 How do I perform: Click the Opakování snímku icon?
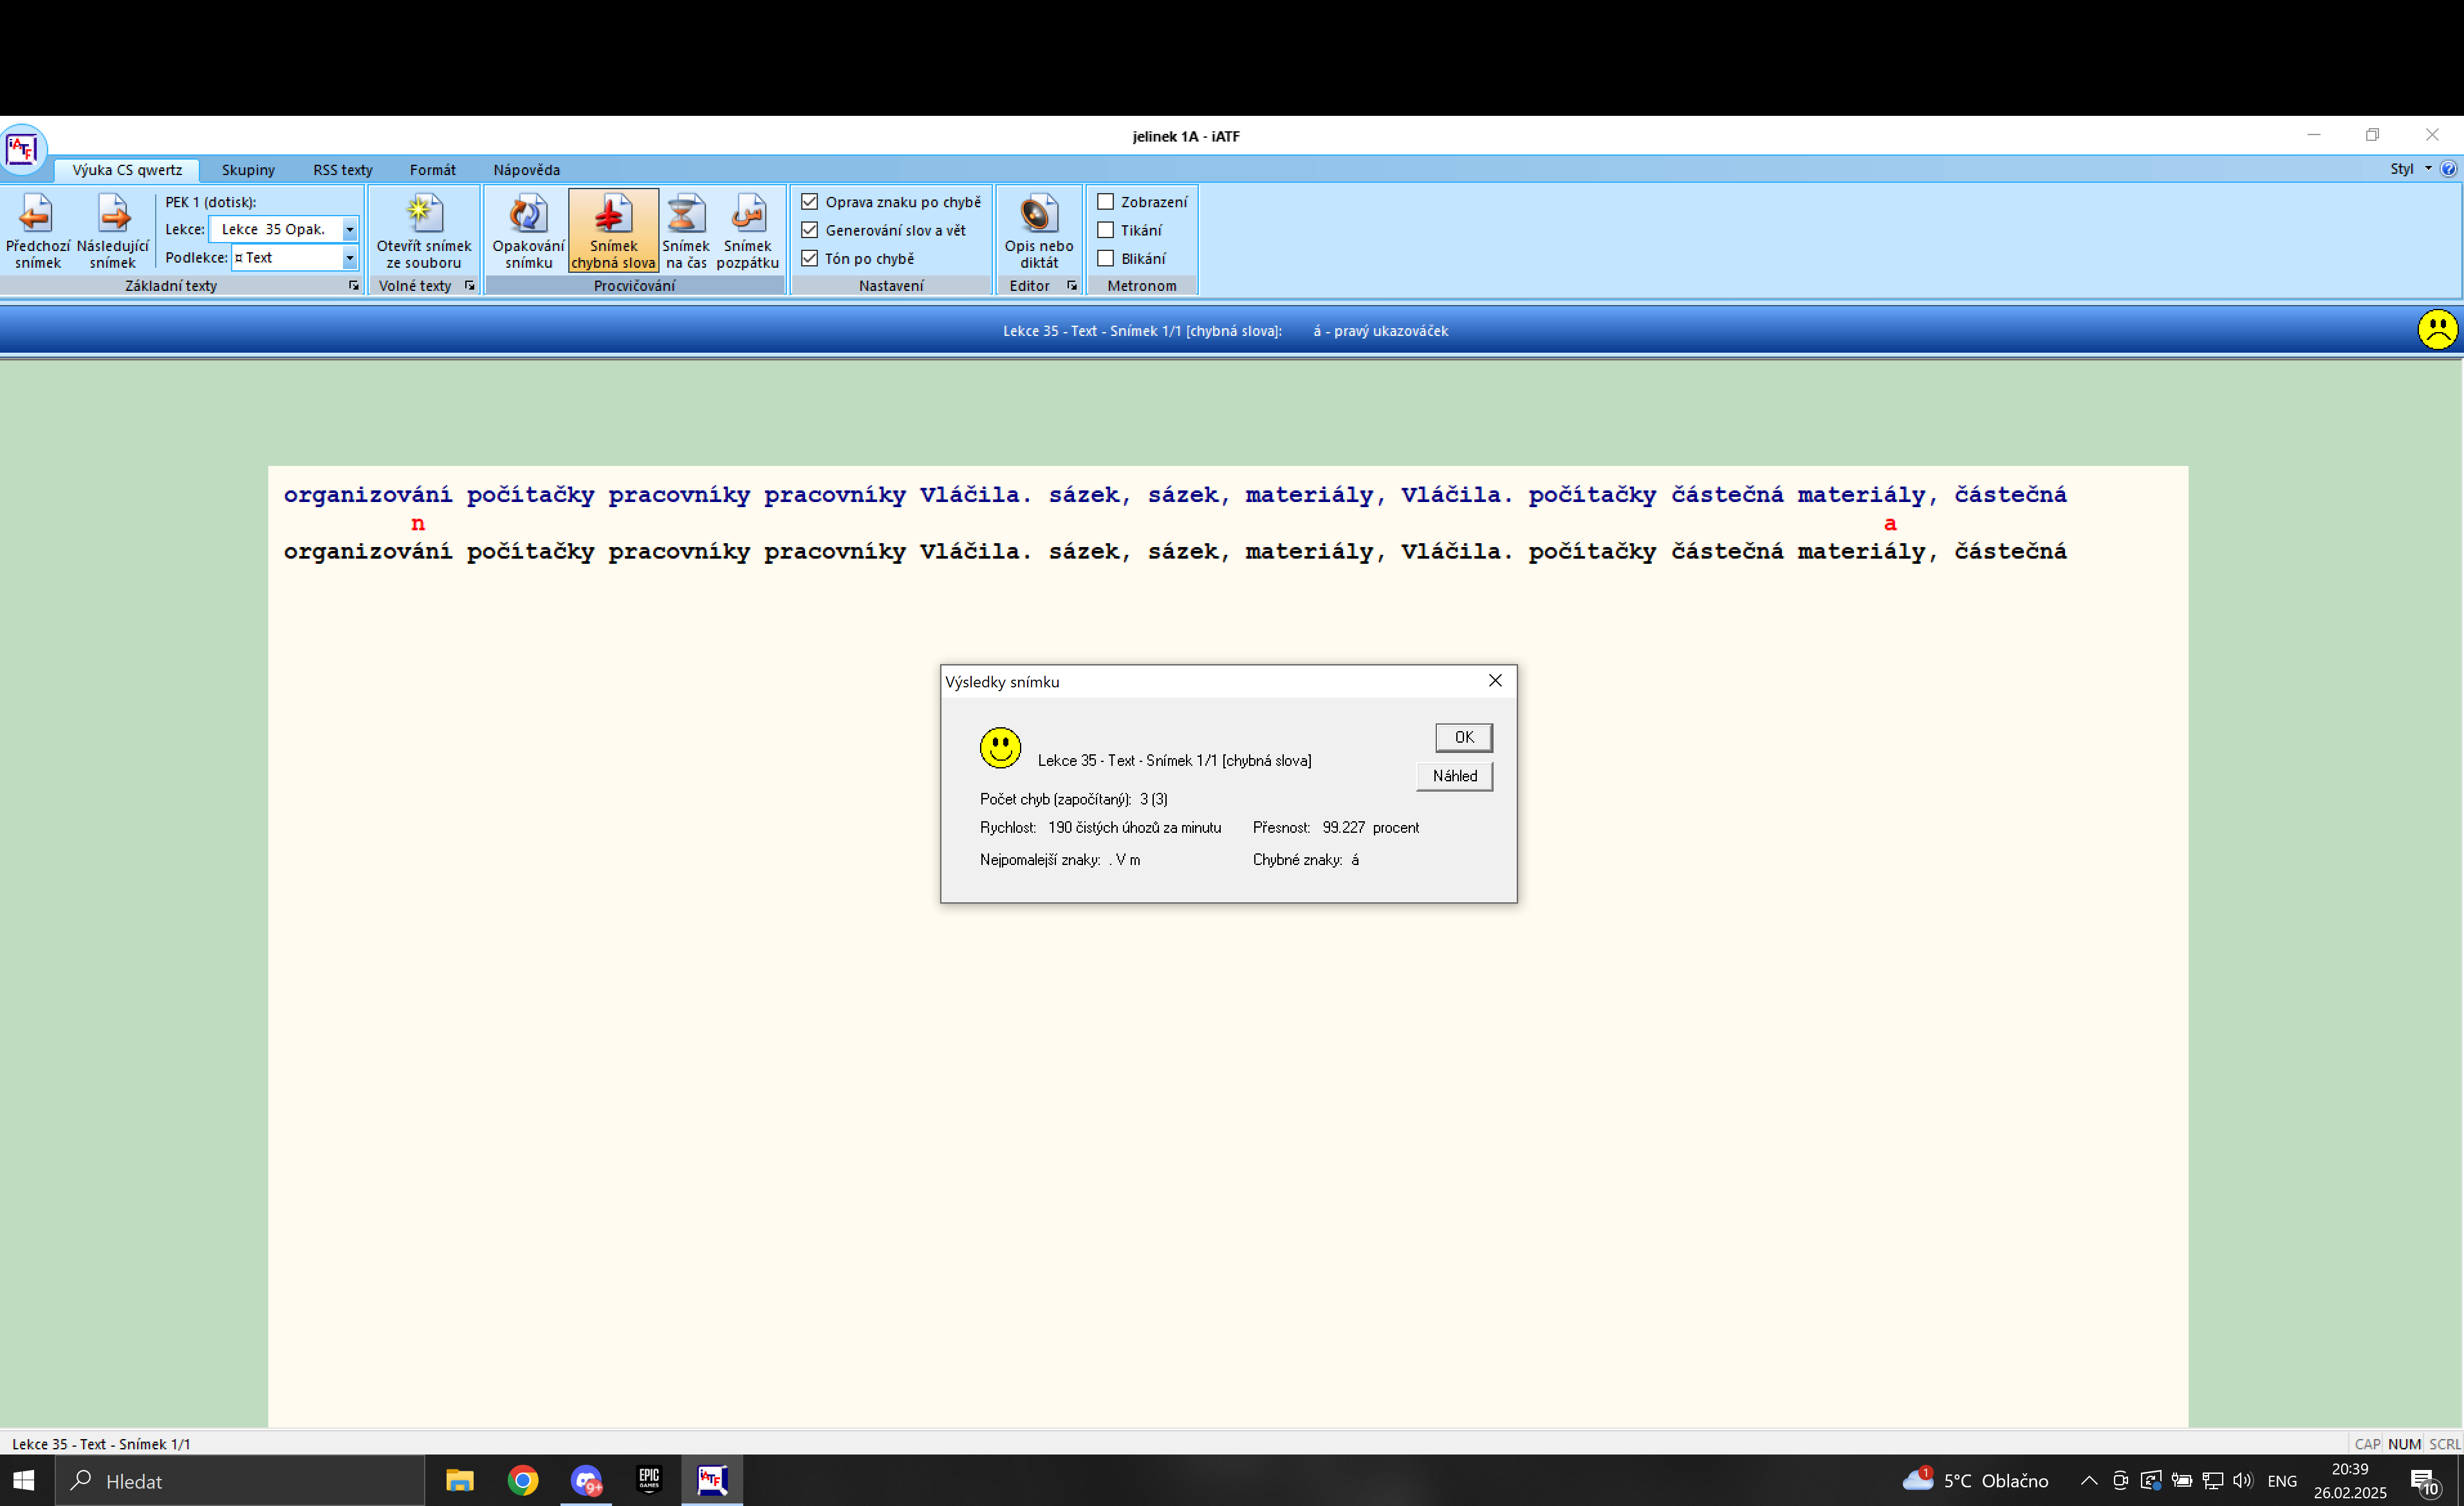[x=527, y=214]
